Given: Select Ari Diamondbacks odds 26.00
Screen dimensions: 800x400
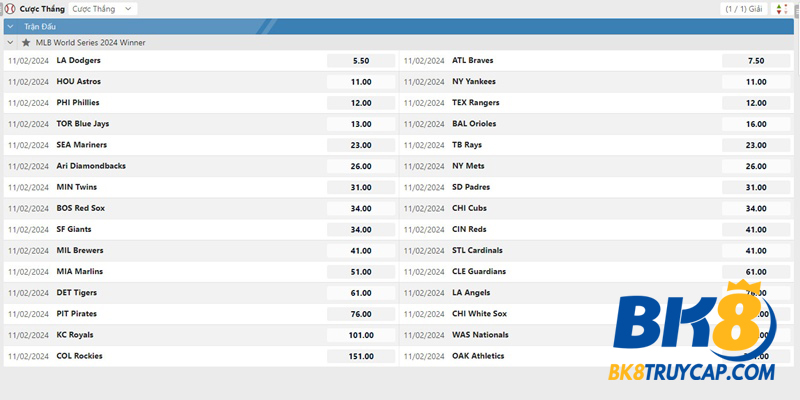Looking at the screenshot, I should [361, 166].
